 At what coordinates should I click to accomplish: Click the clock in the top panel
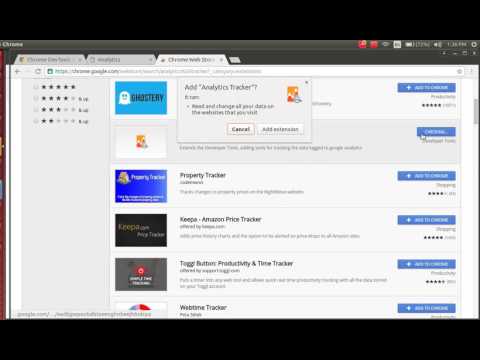click(456, 44)
